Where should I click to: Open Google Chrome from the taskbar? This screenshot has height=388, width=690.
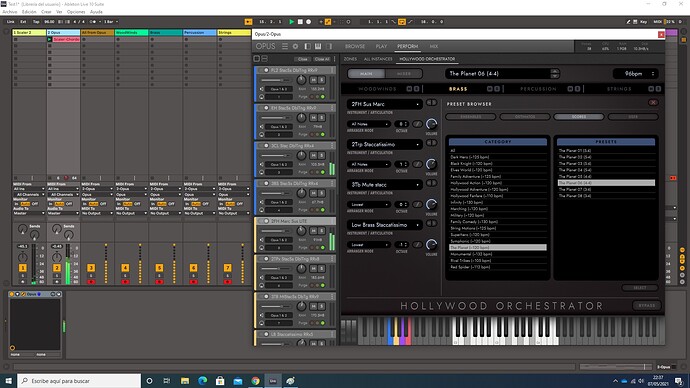255,381
